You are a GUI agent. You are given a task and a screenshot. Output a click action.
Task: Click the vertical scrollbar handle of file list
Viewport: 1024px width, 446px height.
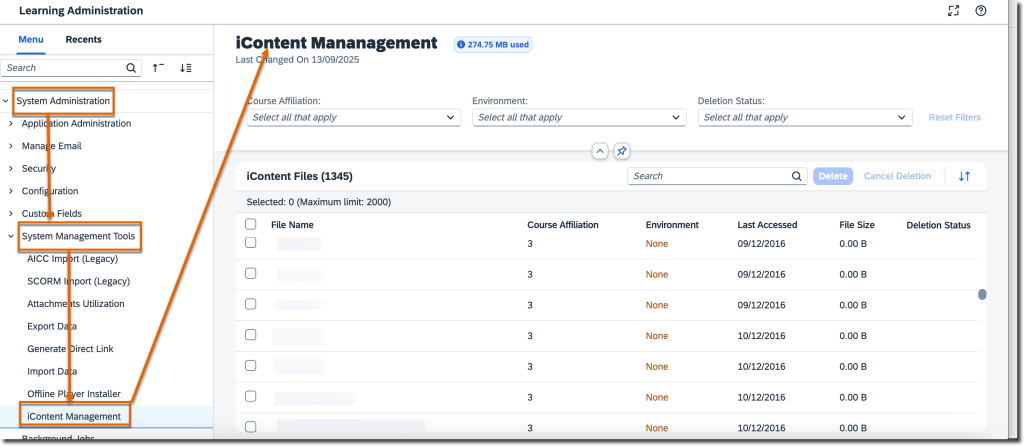982,294
